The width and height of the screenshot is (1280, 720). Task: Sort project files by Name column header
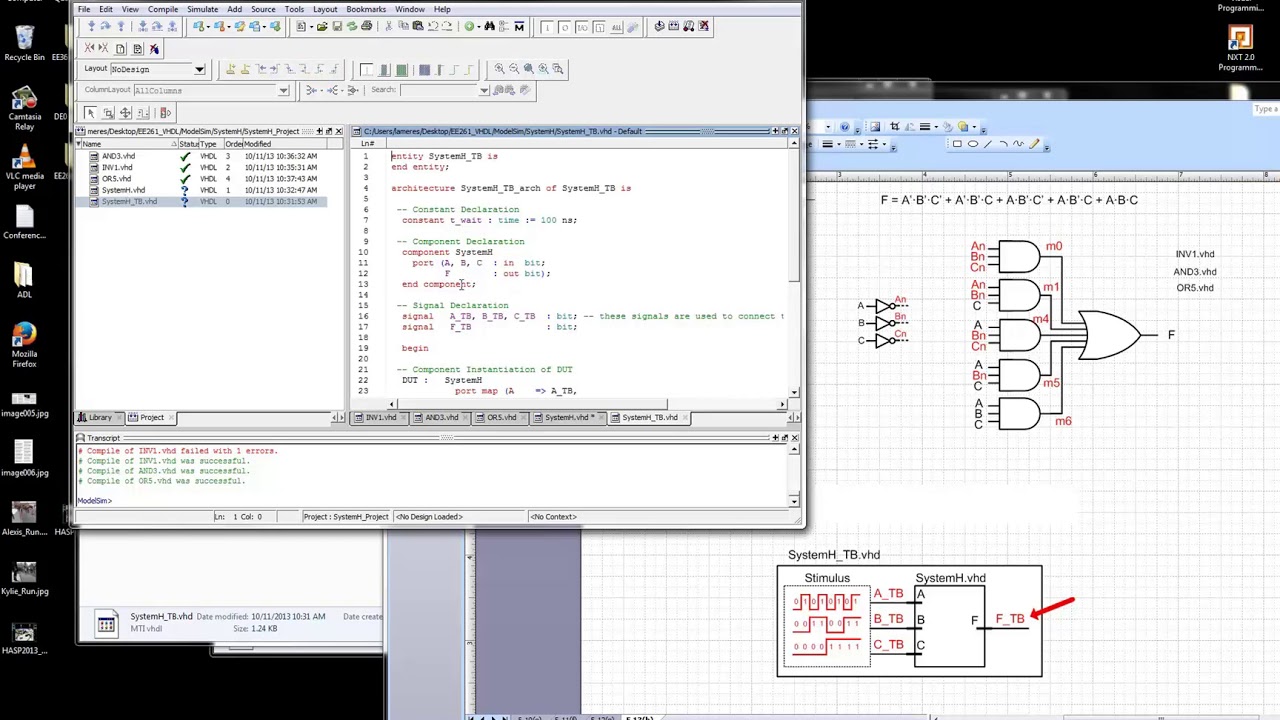[125, 144]
